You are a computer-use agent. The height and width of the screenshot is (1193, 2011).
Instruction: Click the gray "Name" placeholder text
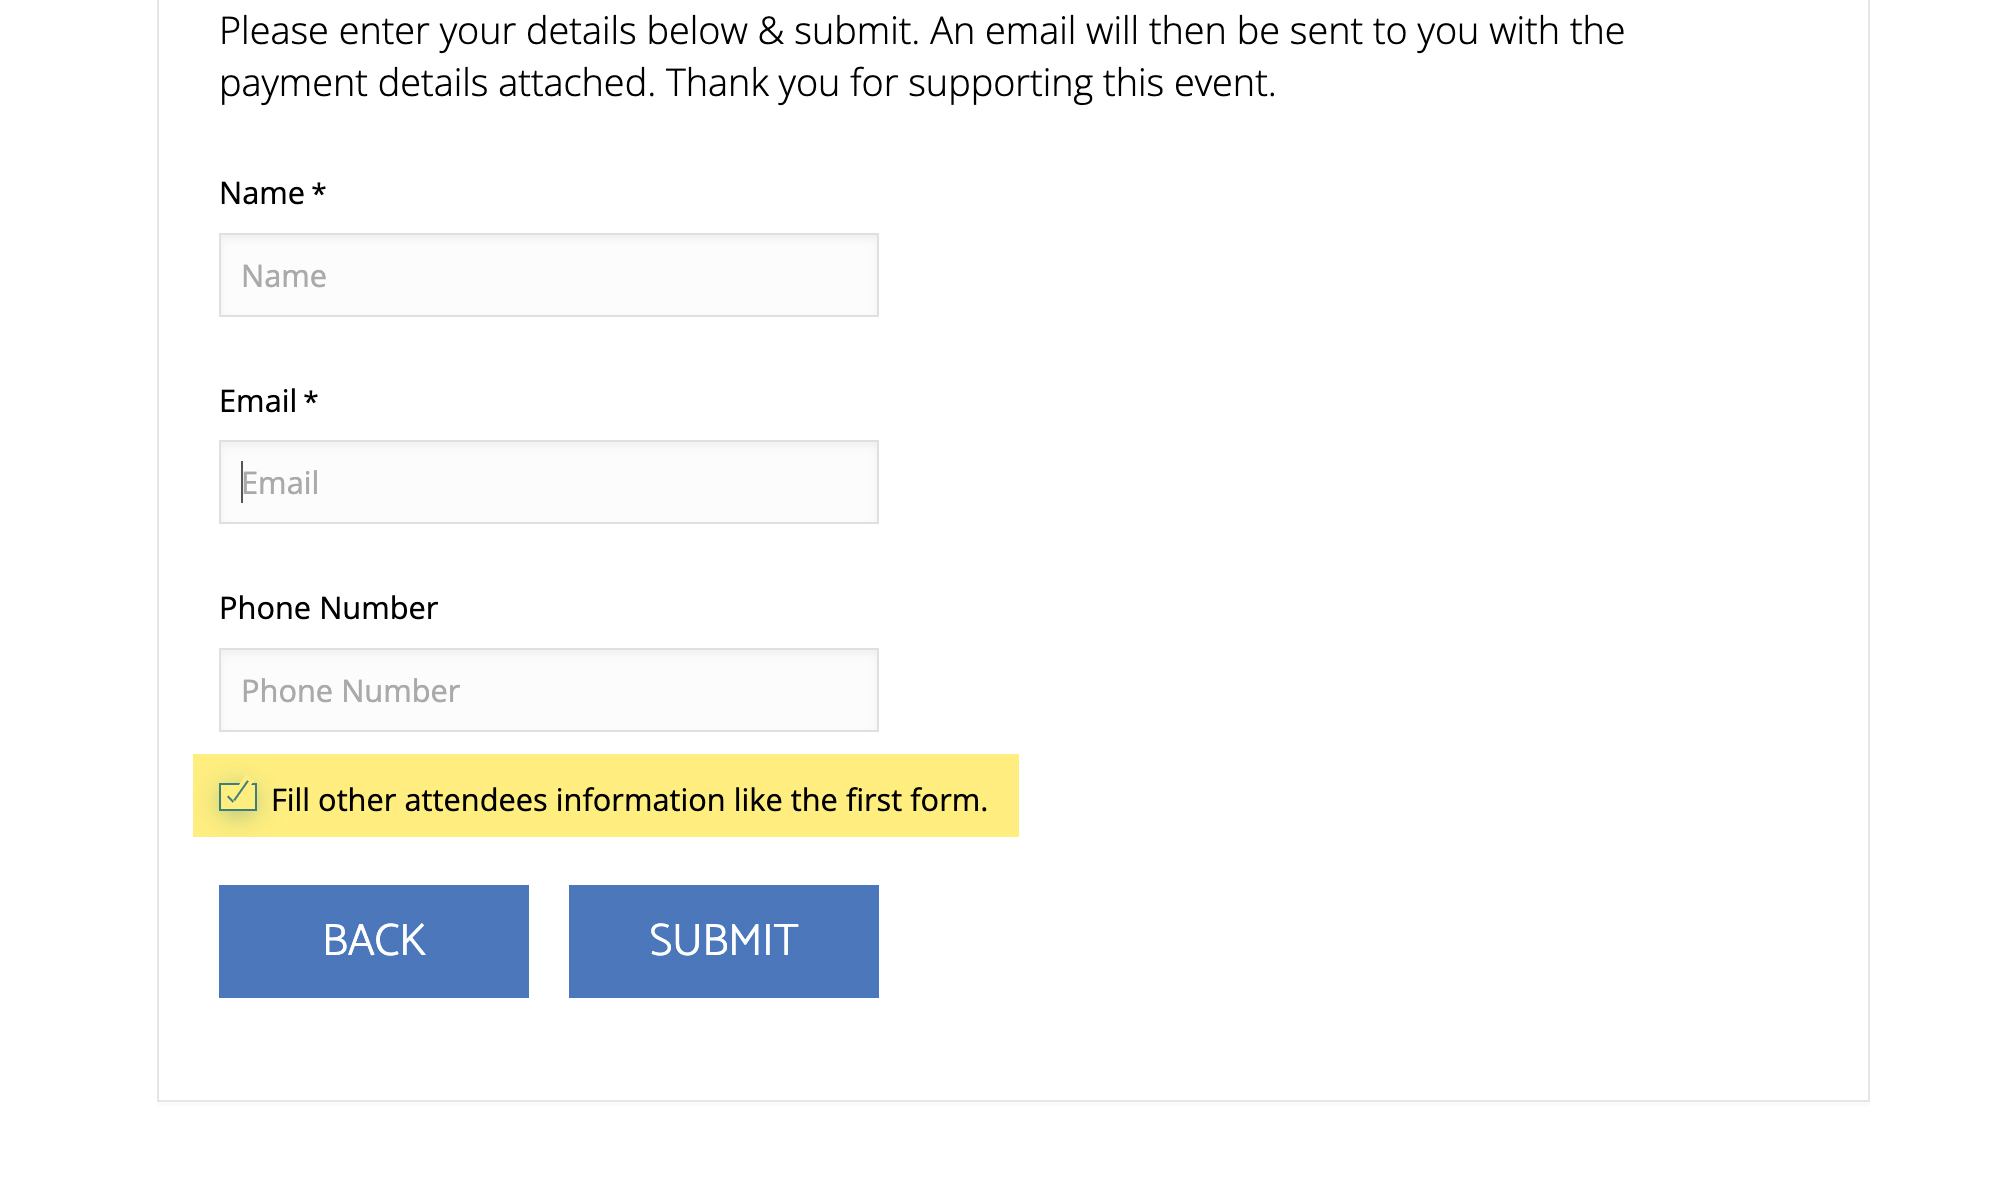(x=284, y=276)
